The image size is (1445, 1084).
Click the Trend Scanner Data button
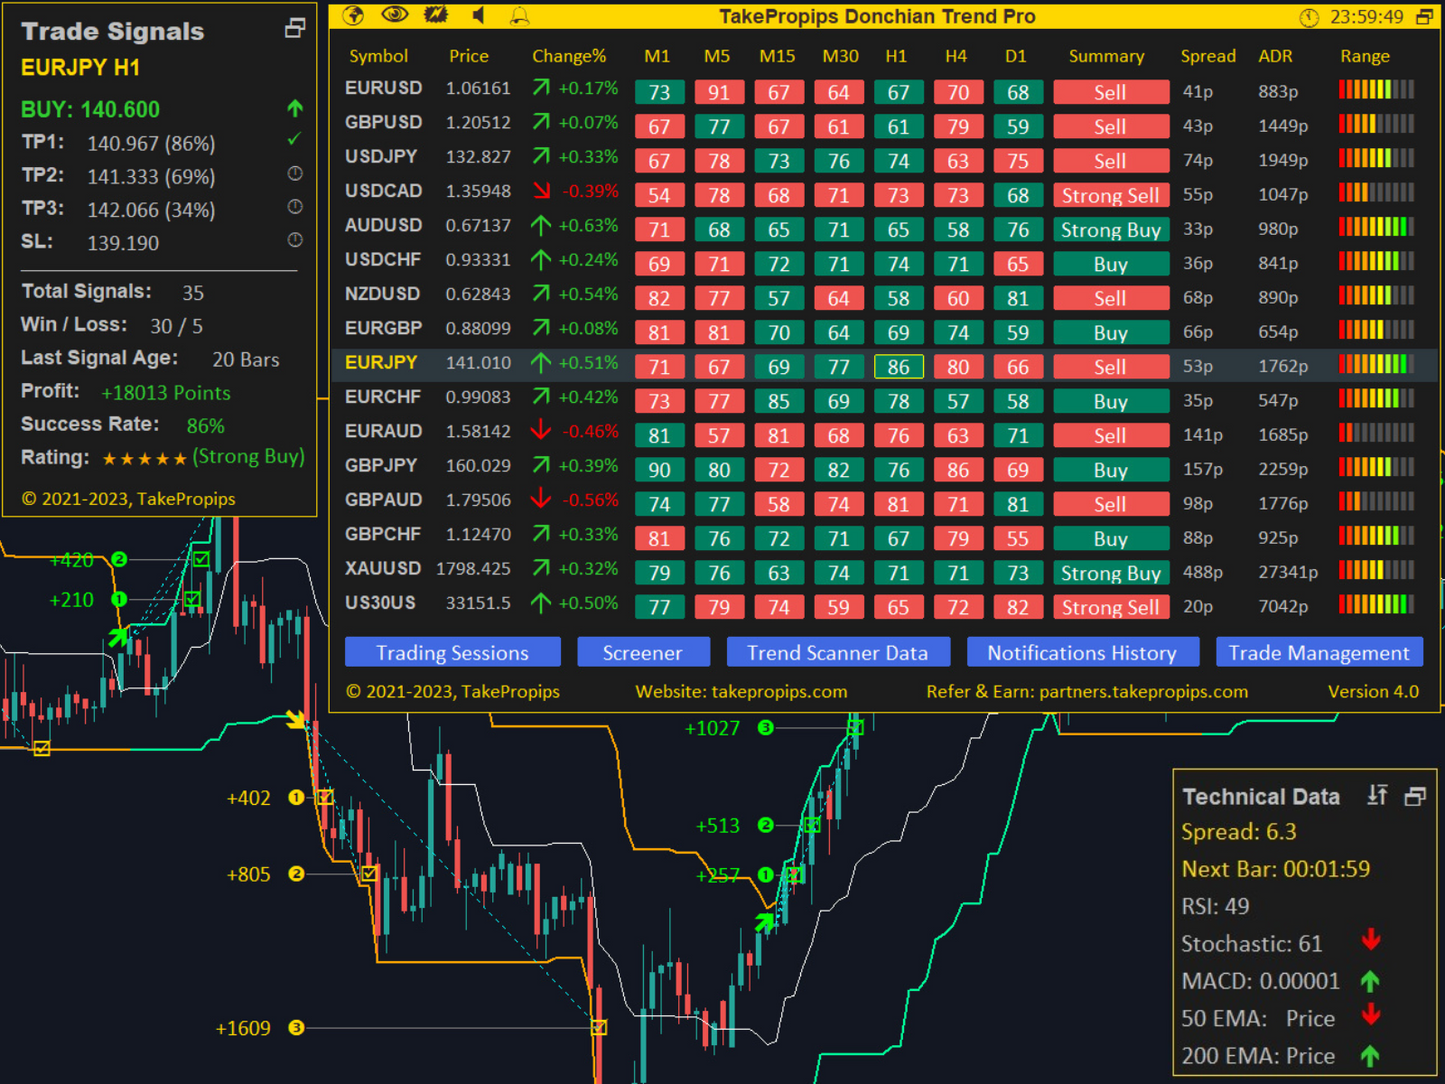(837, 652)
